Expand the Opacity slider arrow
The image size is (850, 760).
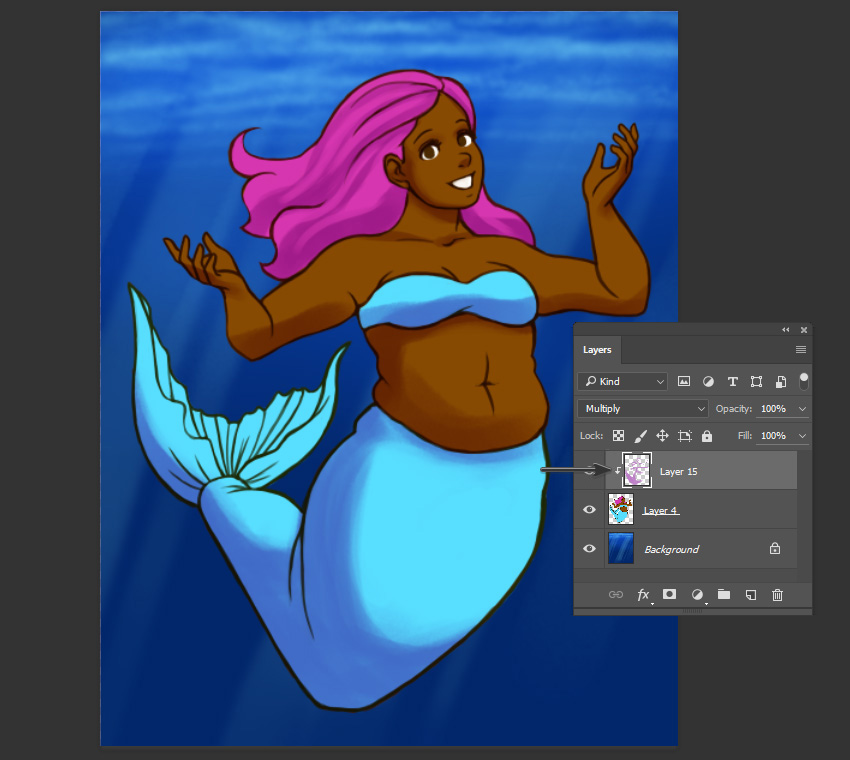pyautogui.click(x=802, y=409)
